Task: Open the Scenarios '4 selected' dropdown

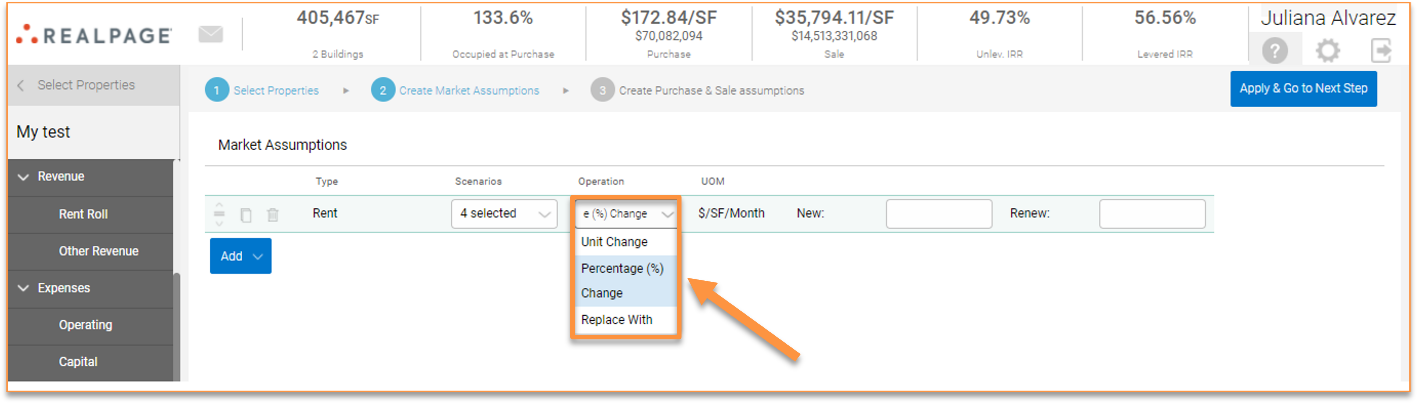Action: [x=504, y=214]
